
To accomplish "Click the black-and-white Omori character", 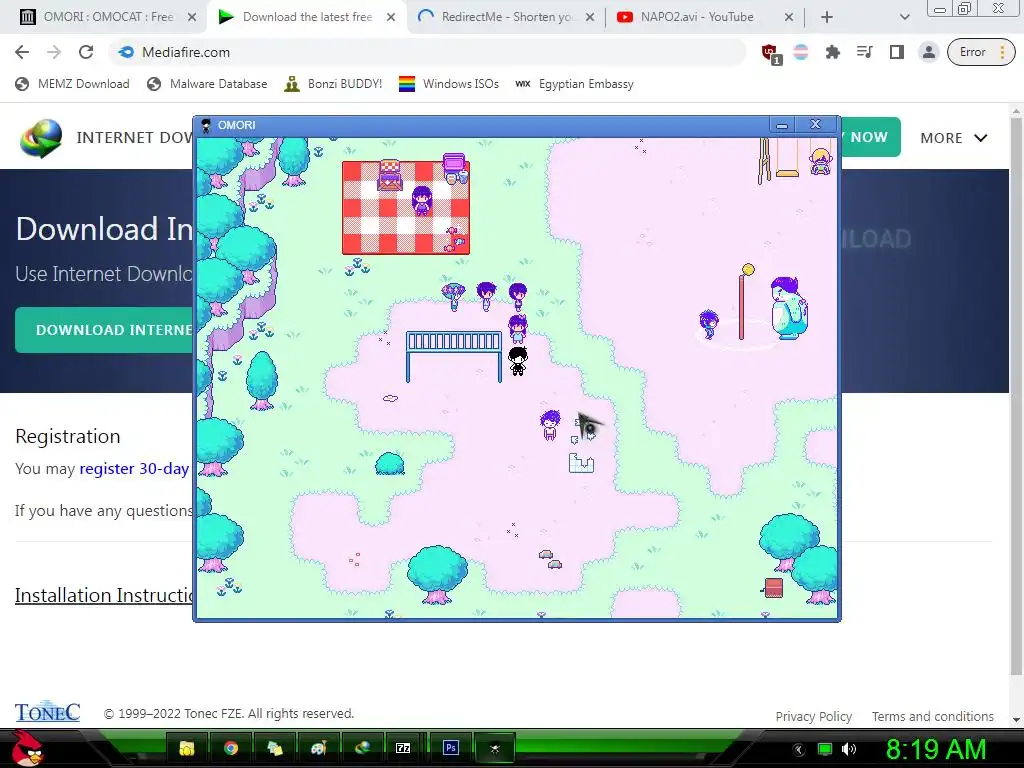I will tap(518, 361).
